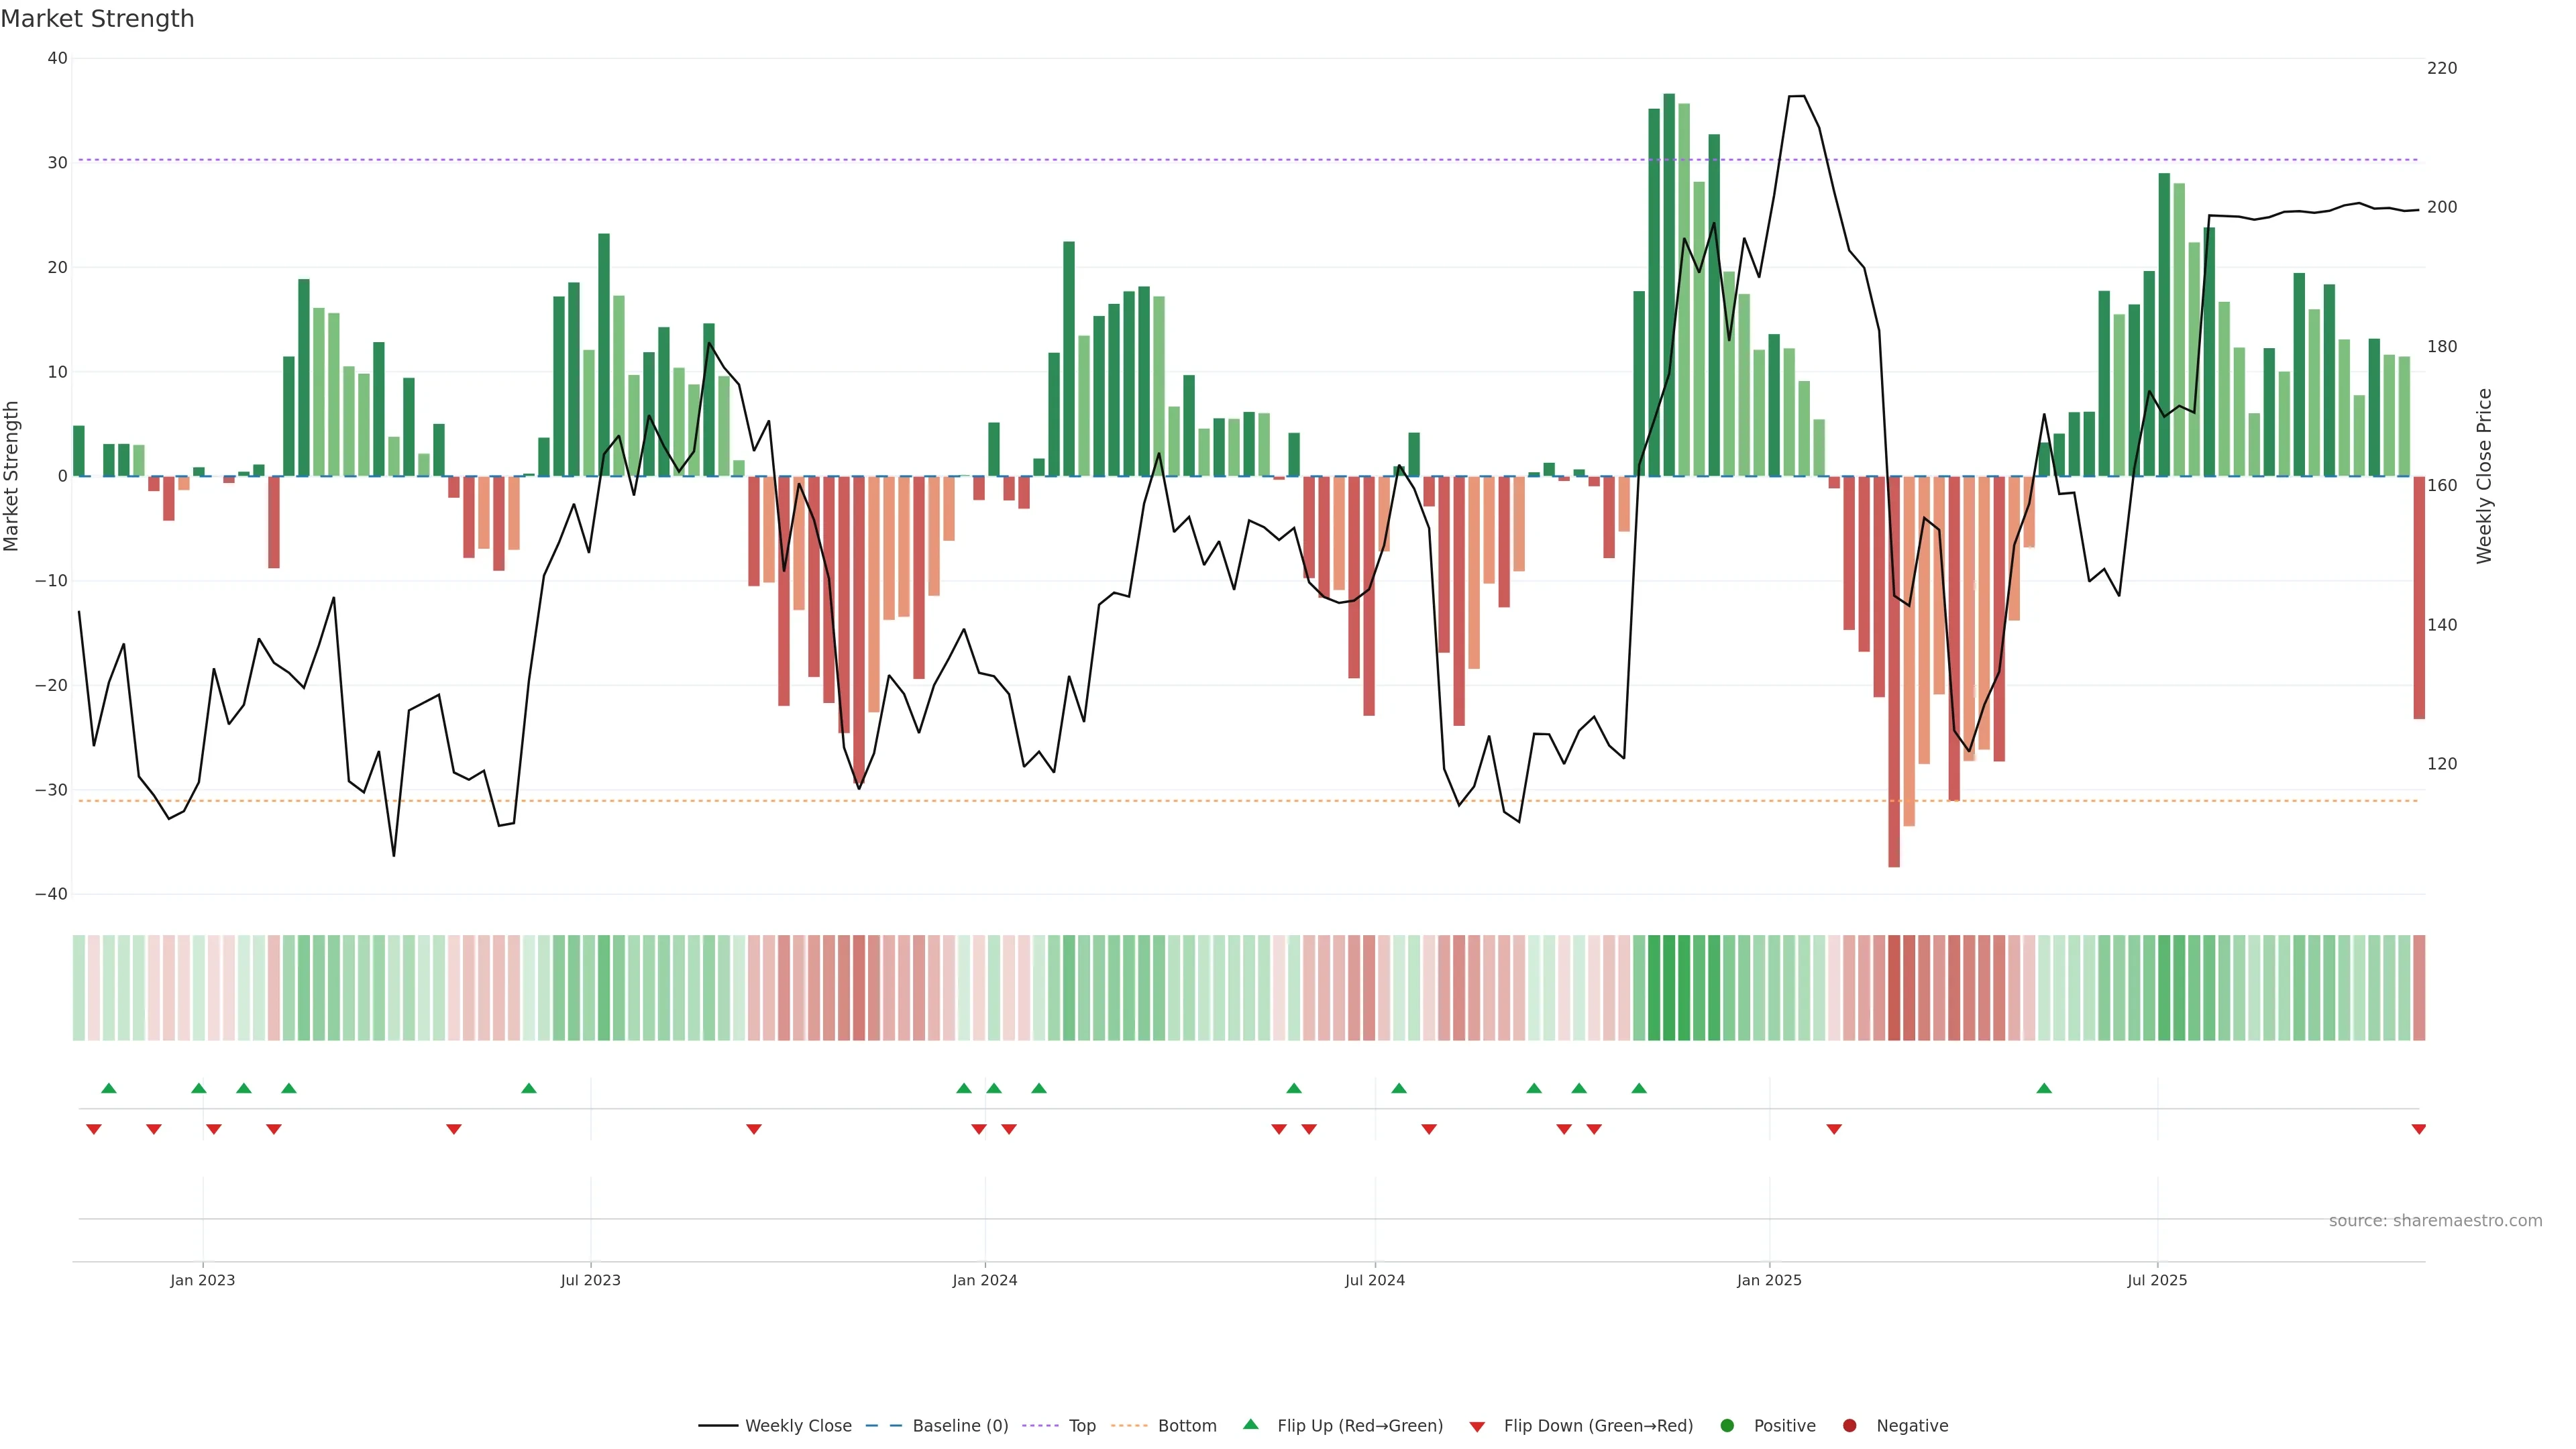Click the green Positive legend dot
Viewport: 2576px width, 1449px height.
pyautogui.click(x=1727, y=1426)
